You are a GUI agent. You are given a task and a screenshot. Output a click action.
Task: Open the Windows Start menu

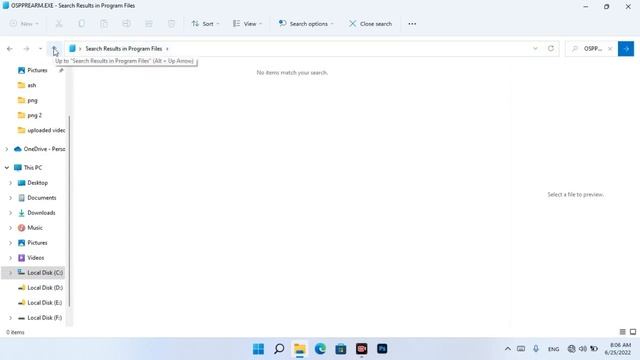coord(258,349)
